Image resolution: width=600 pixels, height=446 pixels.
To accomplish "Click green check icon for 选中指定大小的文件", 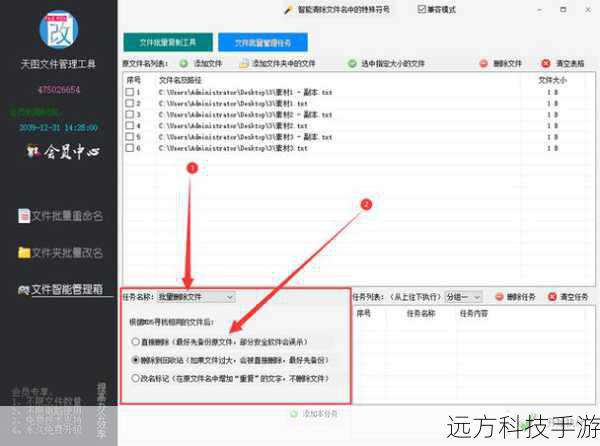I will (352, 63).
